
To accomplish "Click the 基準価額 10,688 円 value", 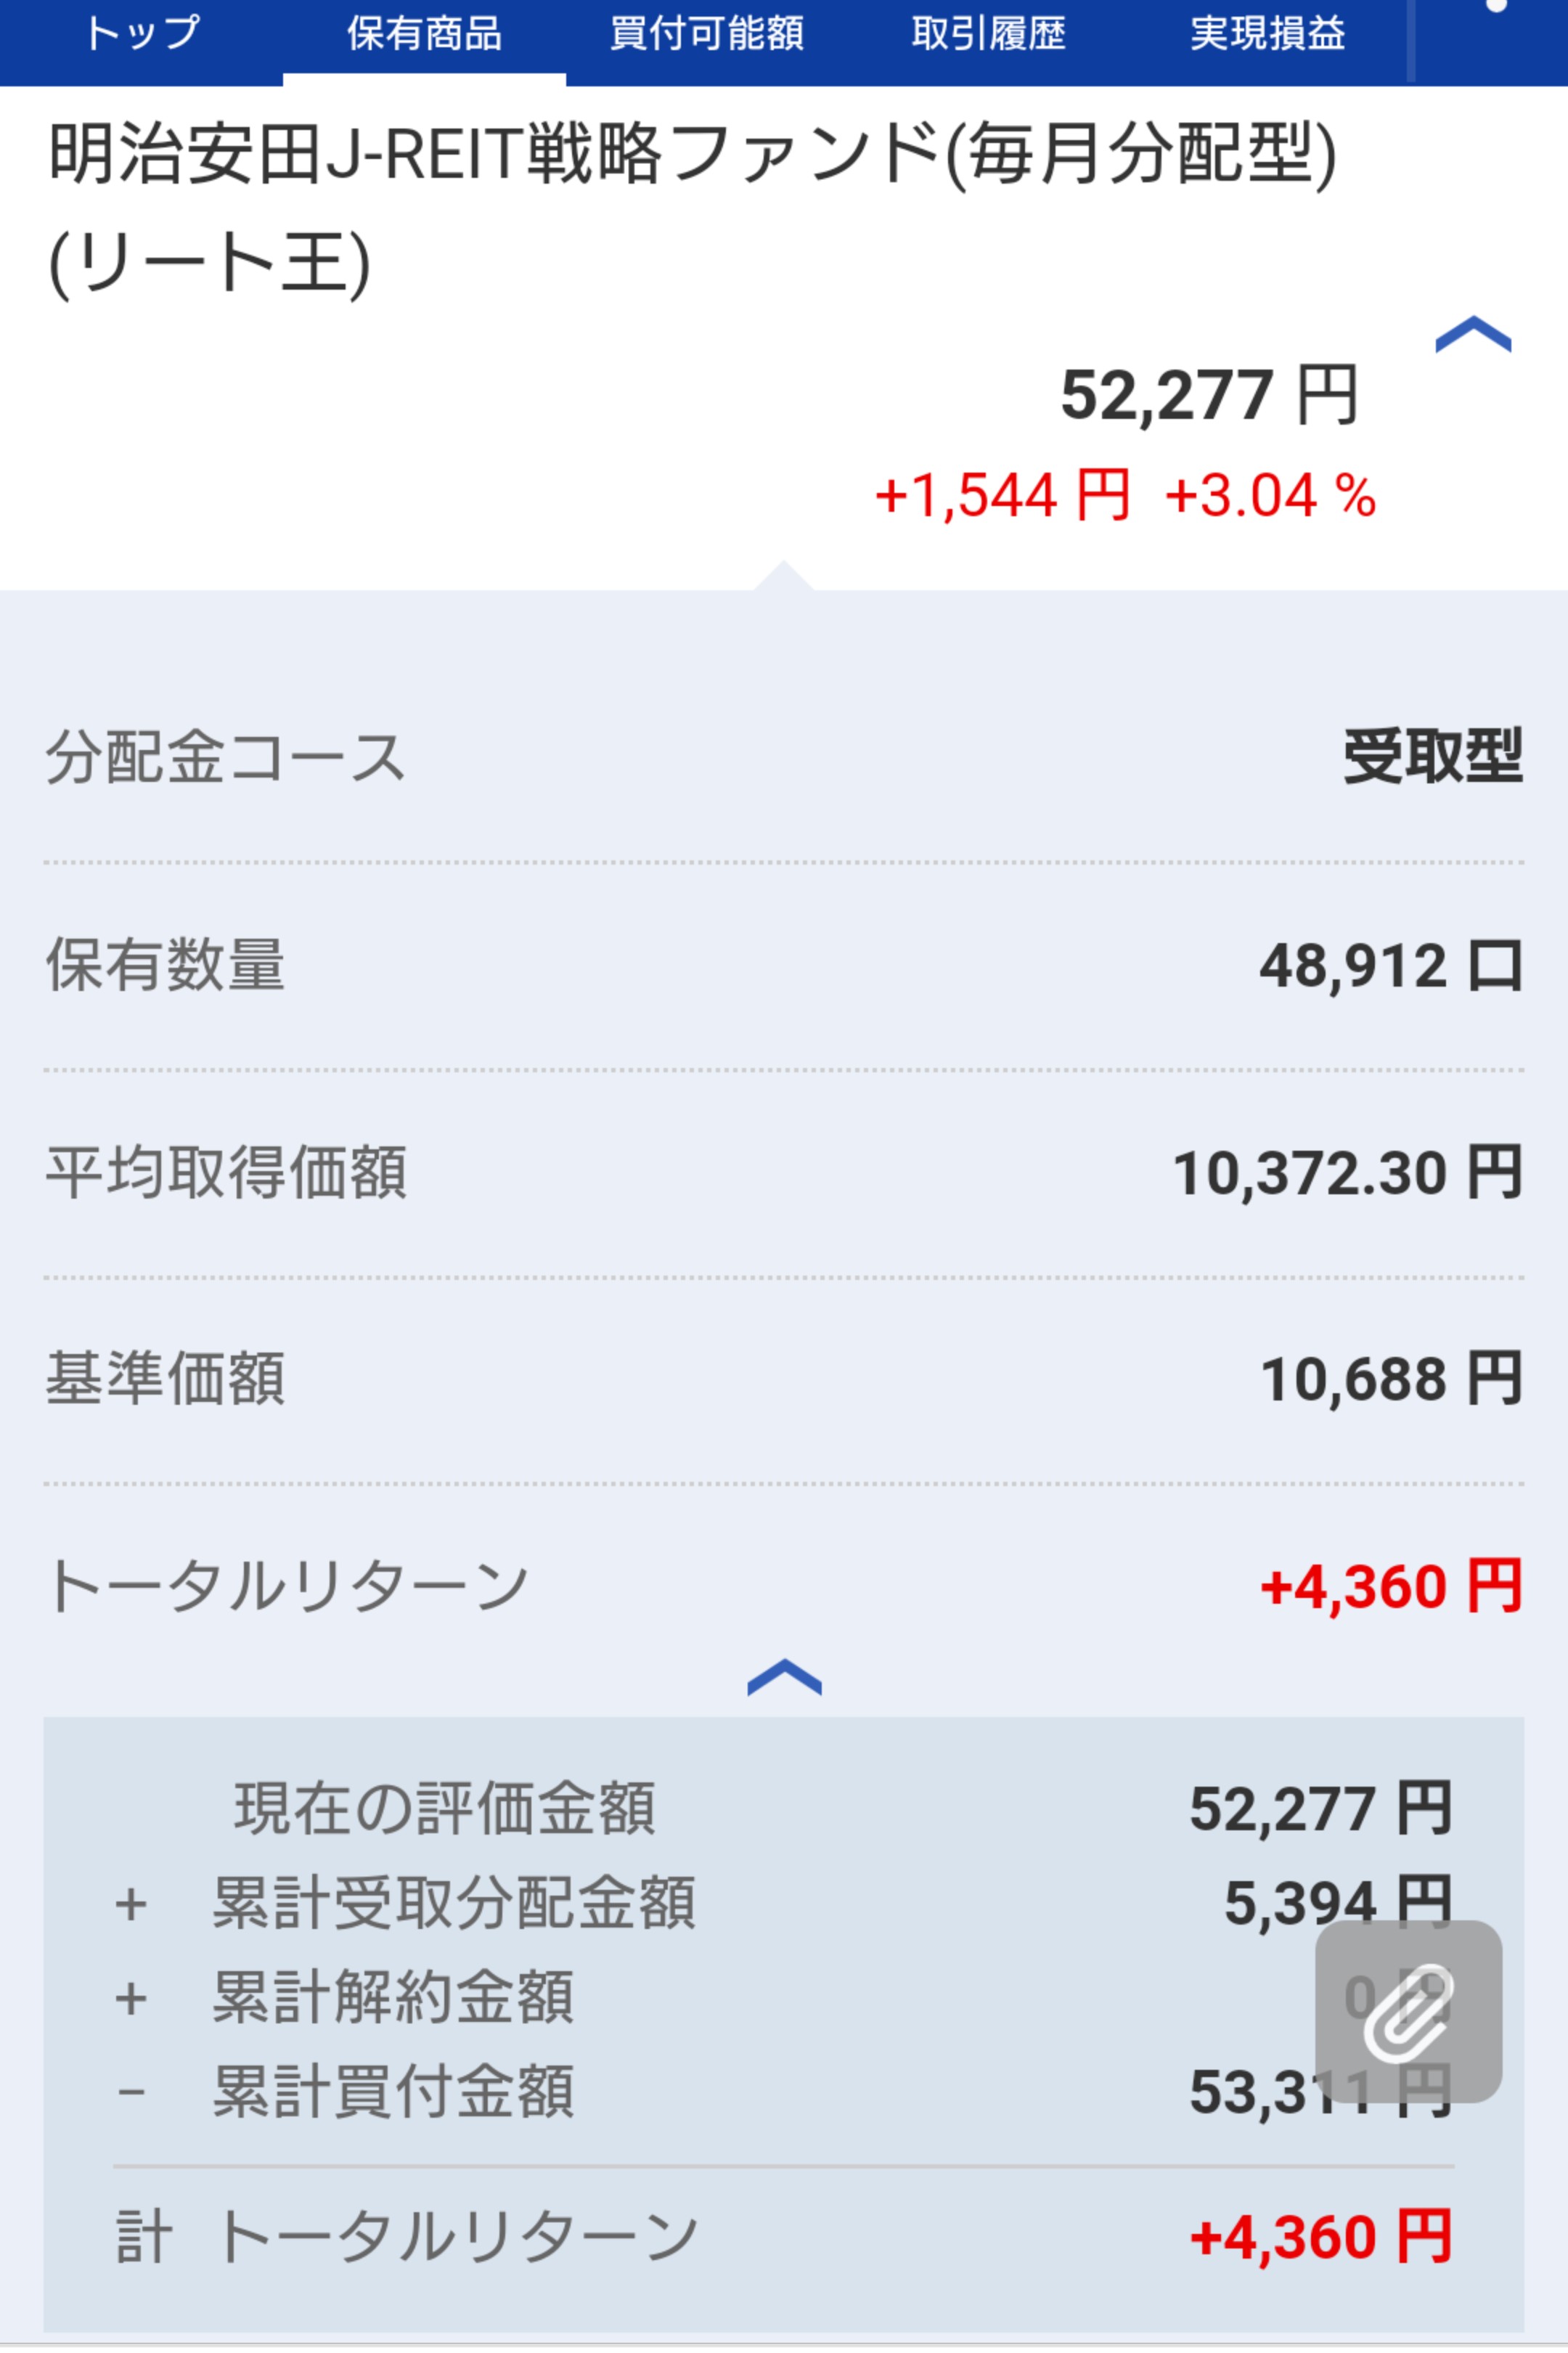I will tap(1390, 1380).
